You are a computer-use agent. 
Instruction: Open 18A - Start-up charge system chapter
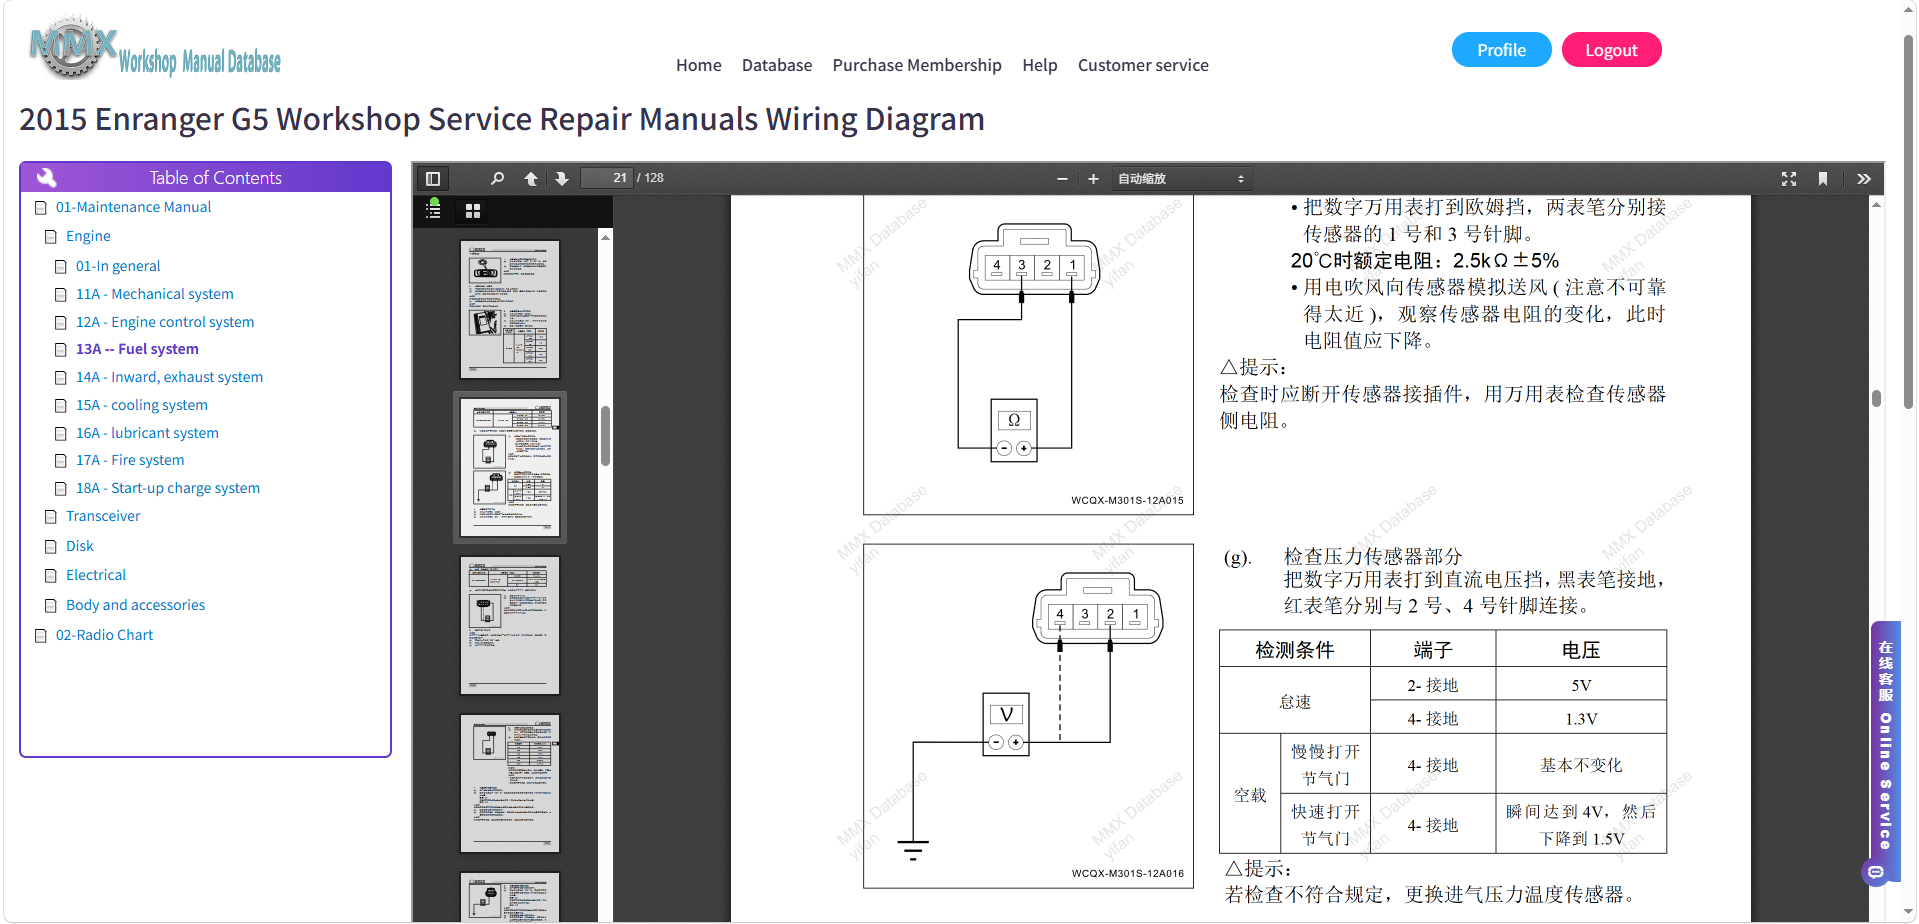click(x=168, y=488)
